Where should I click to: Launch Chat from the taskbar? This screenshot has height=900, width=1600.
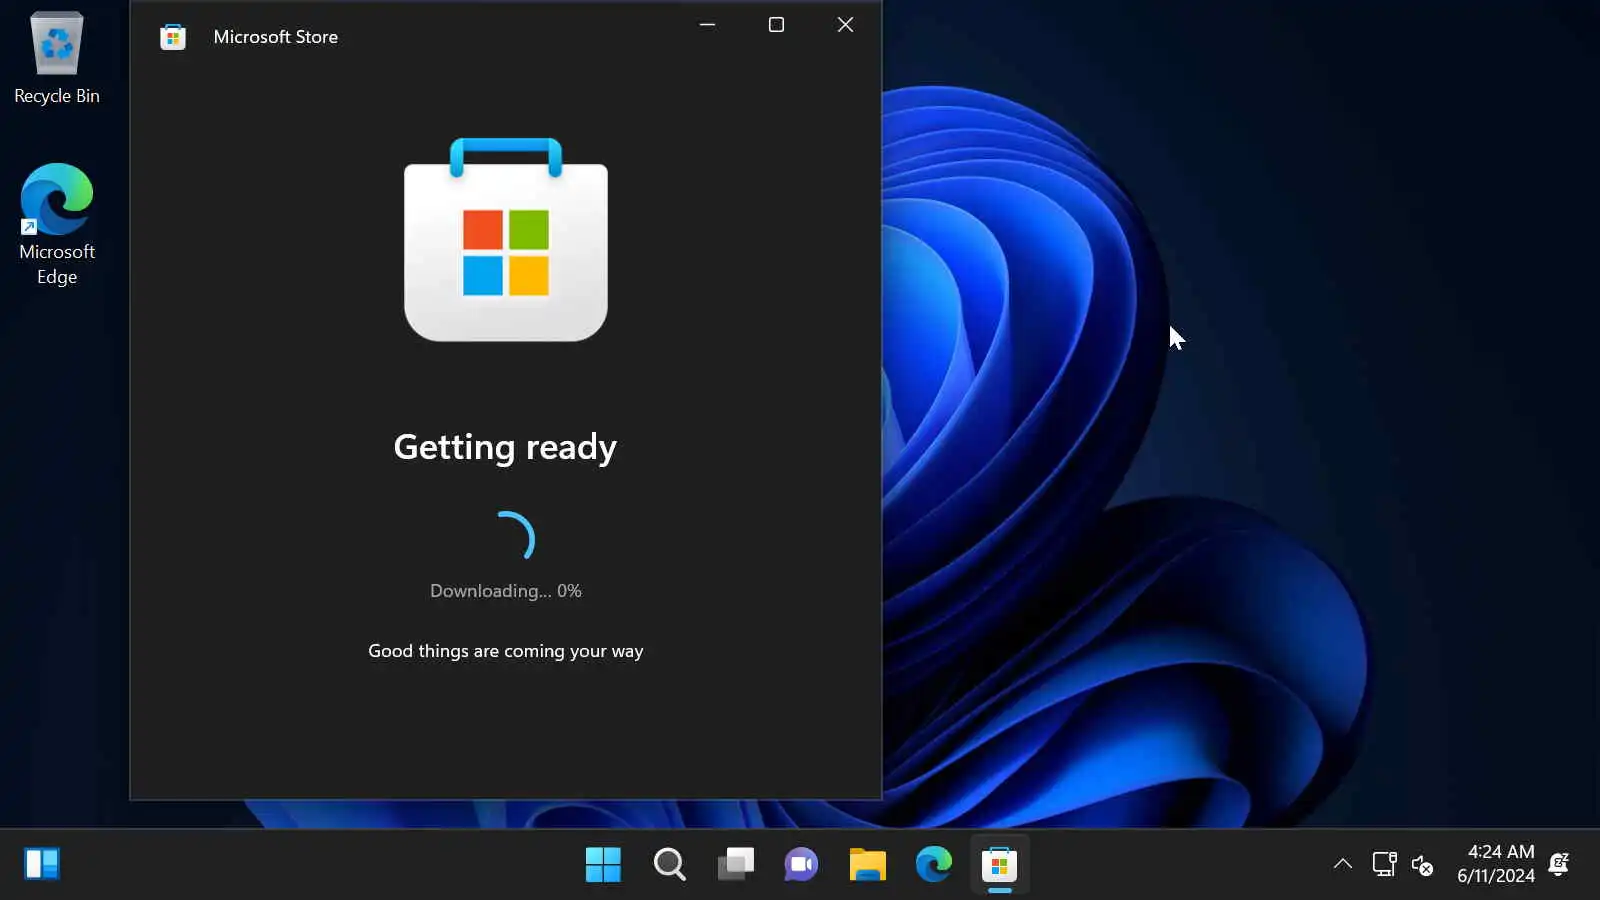click(801, 864)
